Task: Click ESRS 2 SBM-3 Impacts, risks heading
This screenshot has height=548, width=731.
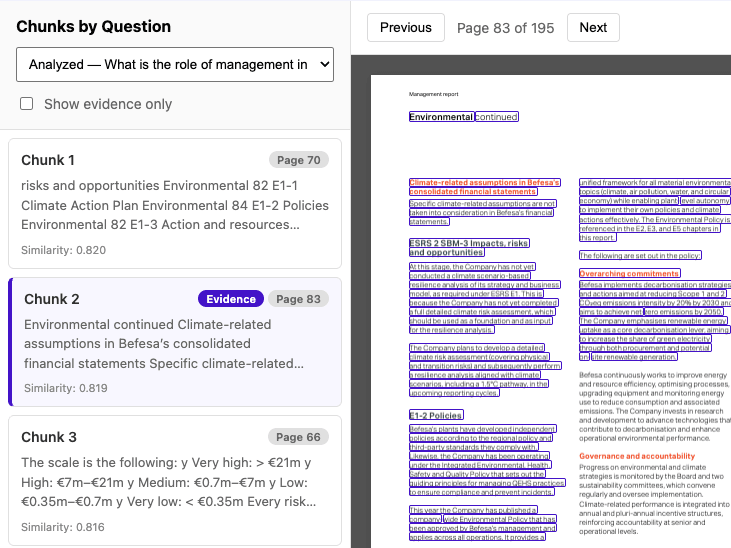Action: pos(469,248)
